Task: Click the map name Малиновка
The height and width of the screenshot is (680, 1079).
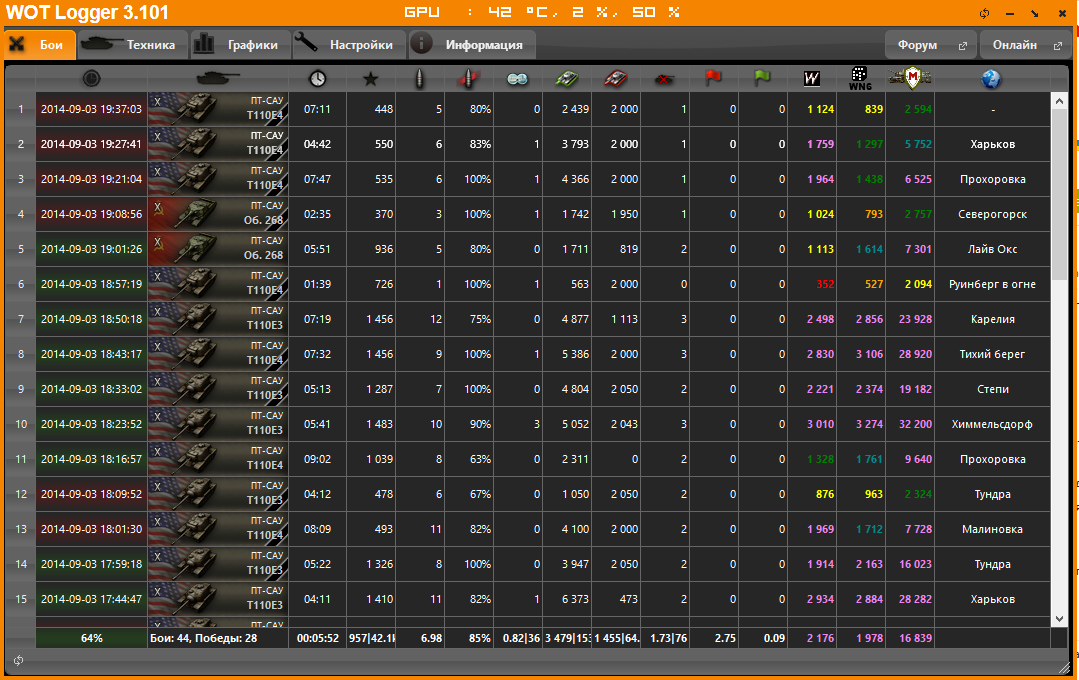Action: (x=992, y=529)
